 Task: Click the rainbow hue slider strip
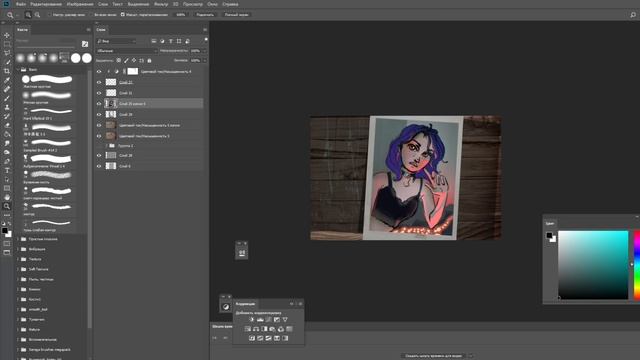[637, 265]
